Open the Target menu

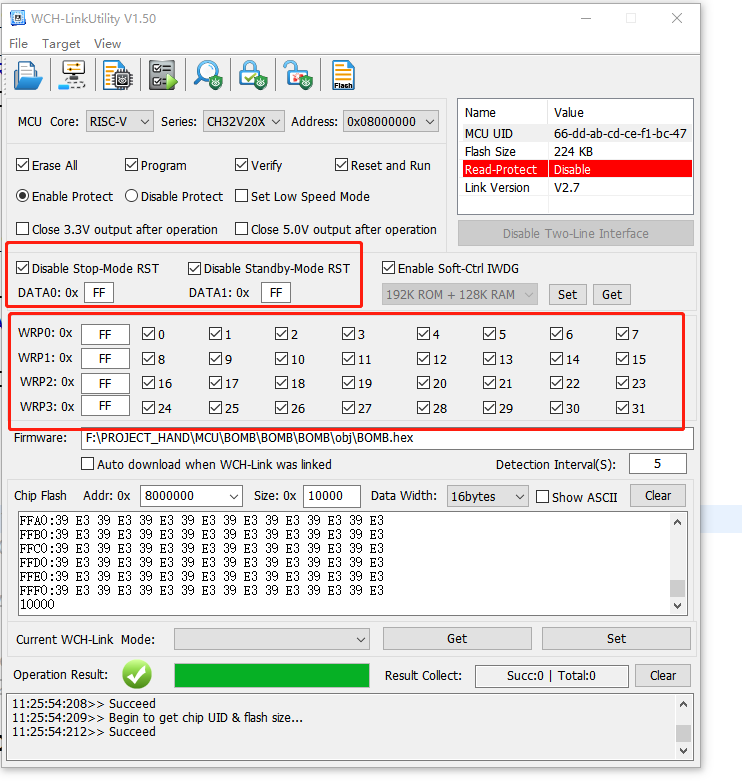pyautogui.click(x=61, y=44)
